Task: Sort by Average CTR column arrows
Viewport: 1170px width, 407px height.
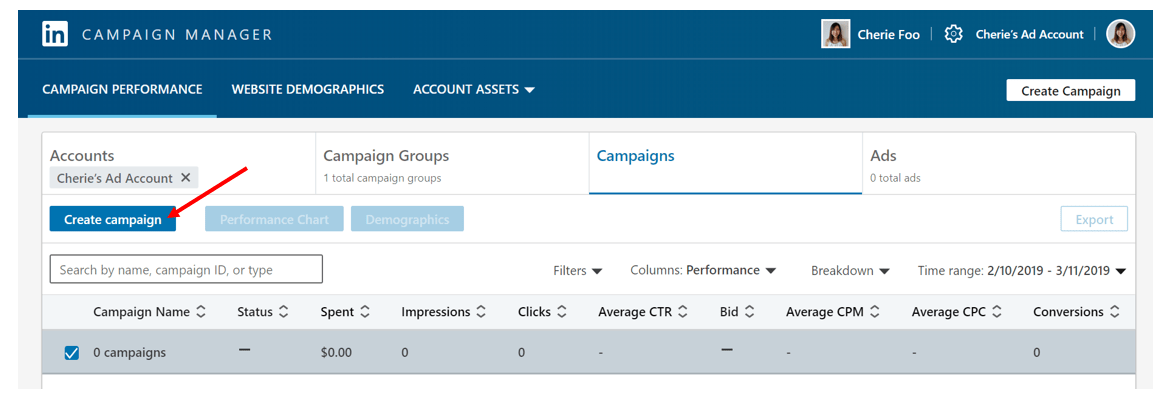Action: point(683,312)
